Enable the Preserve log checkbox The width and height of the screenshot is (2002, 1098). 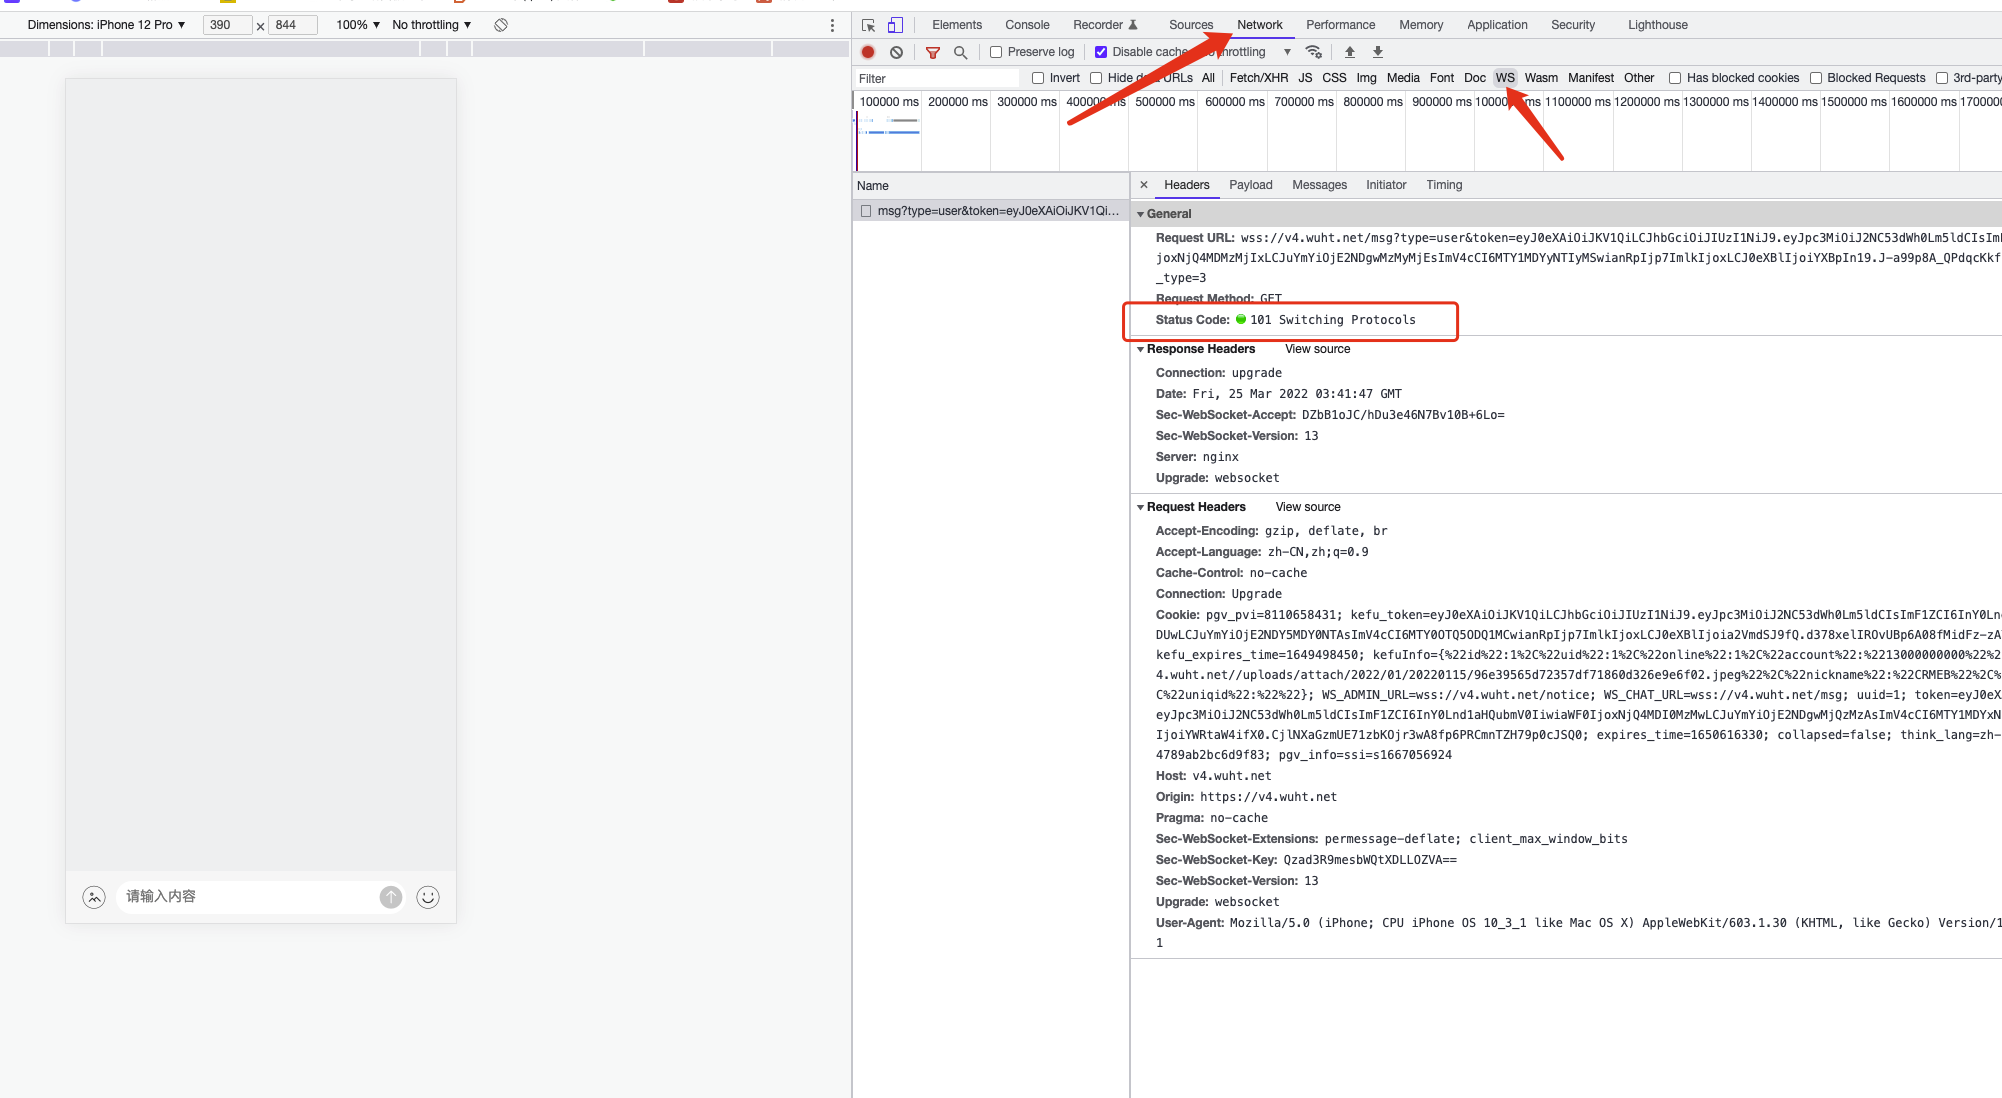[996, 52]
